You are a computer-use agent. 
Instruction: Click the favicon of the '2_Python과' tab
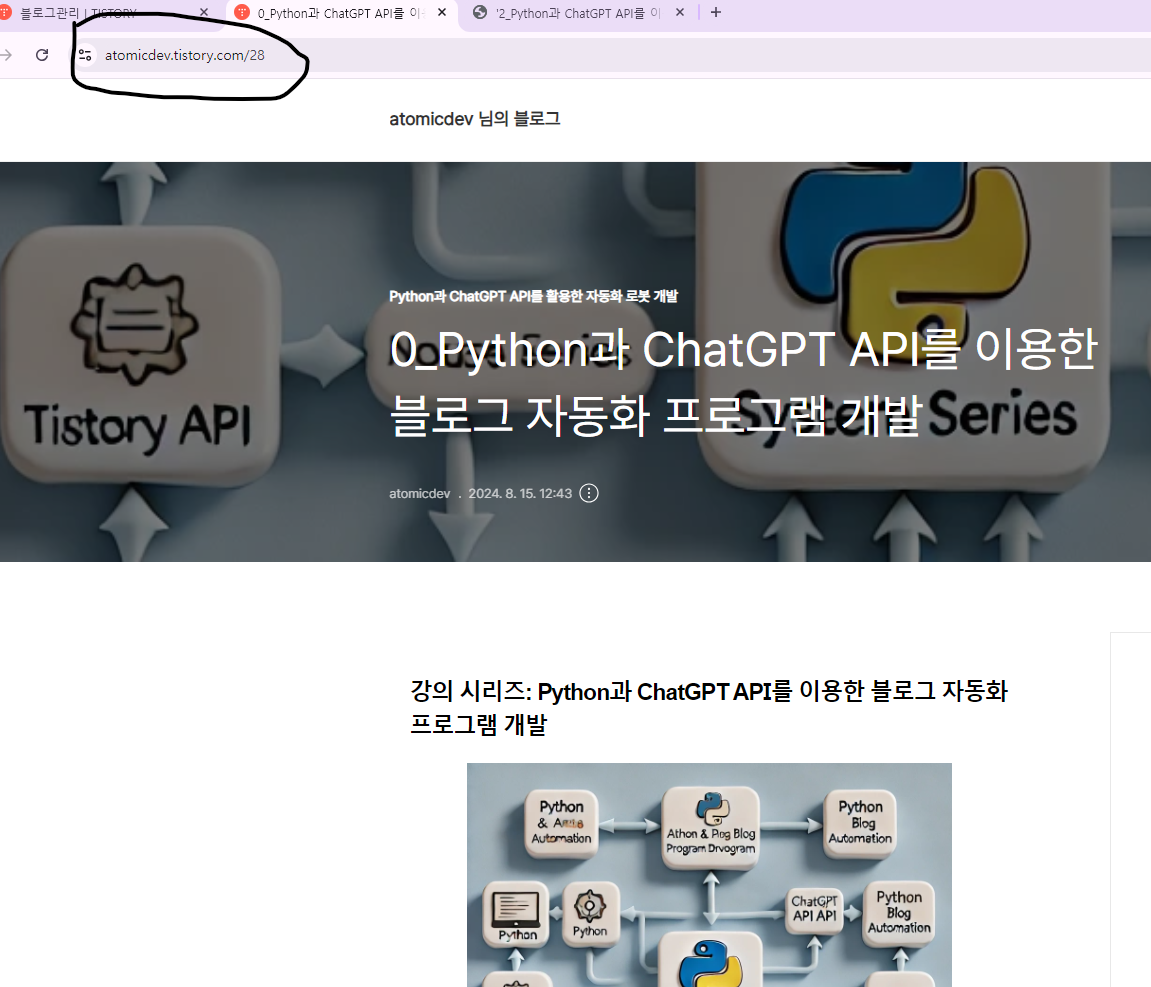(480, 12)
